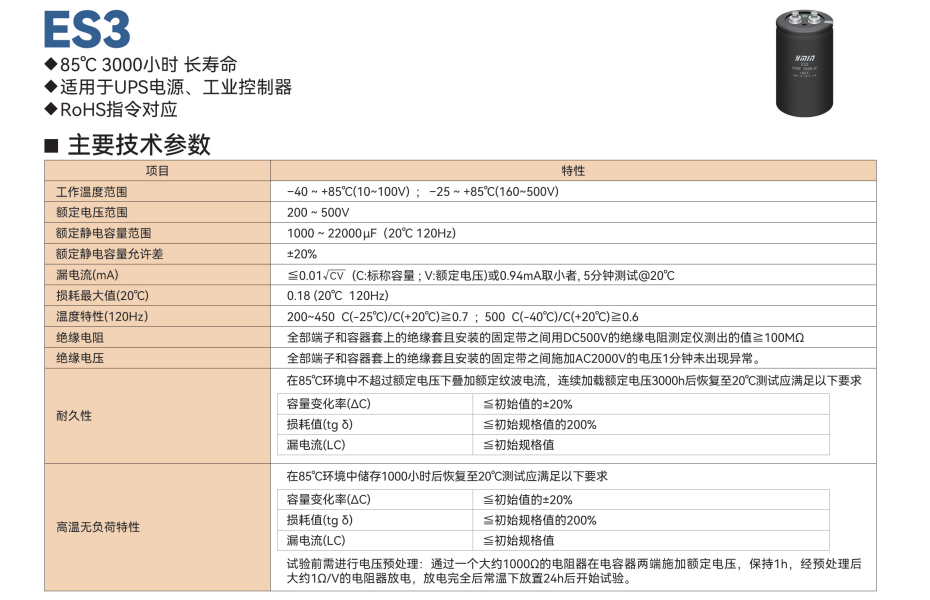
Task: Click the black square beside 主要技术参数
Action: [52, 145]
